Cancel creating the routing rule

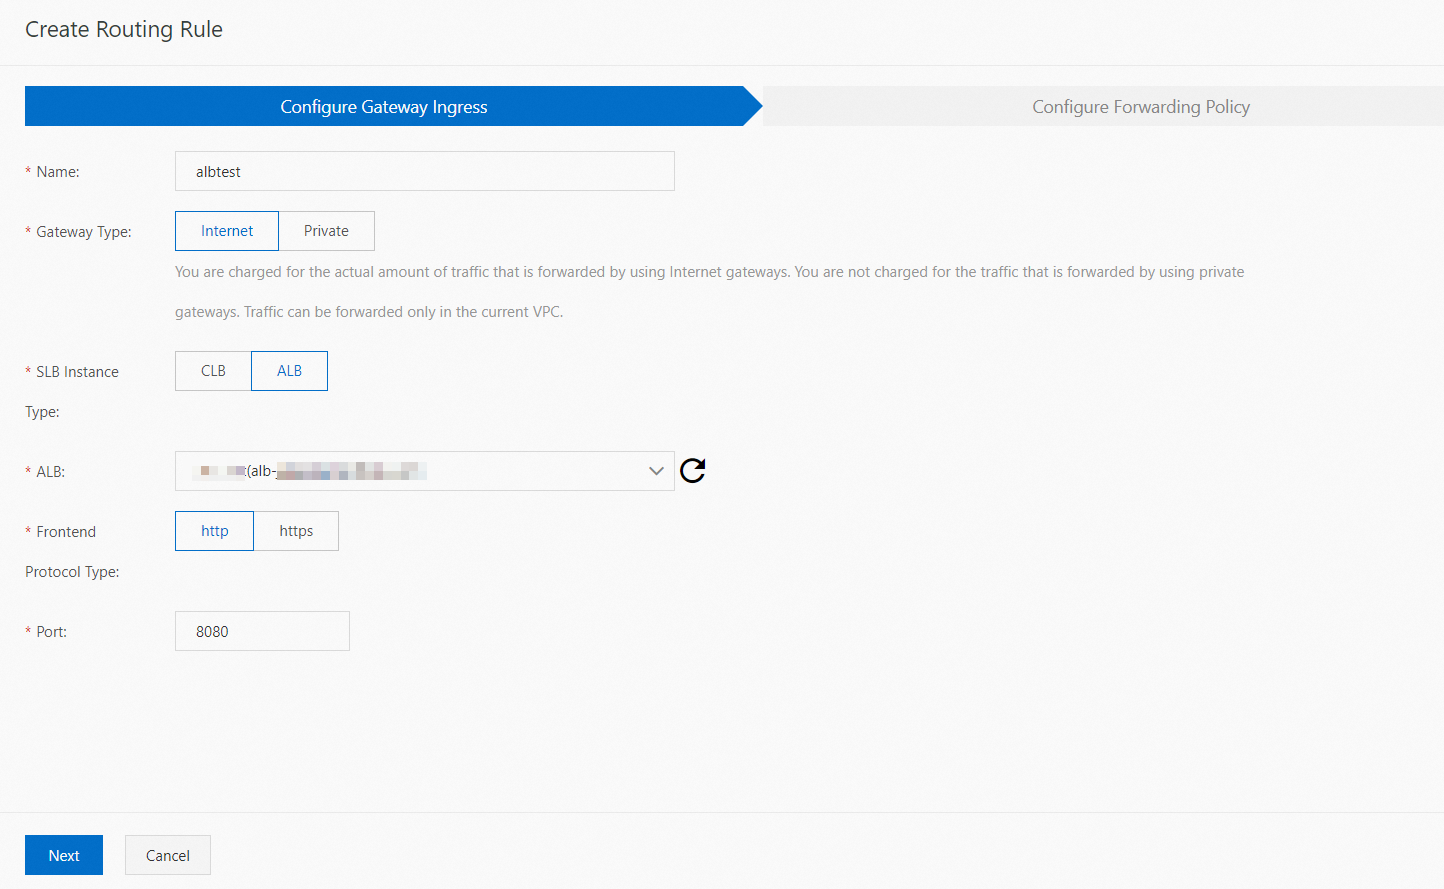tap(167, 855)
